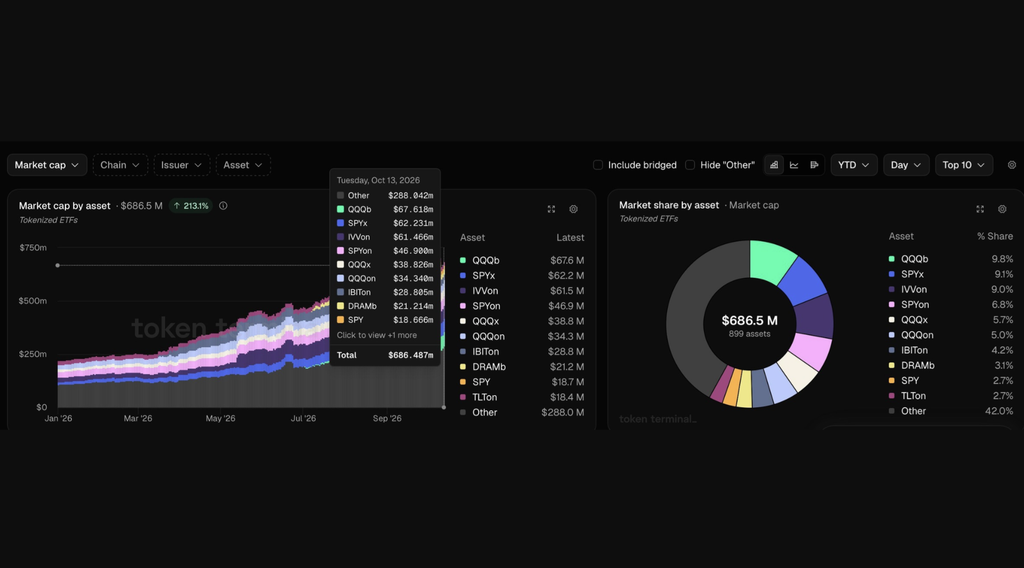
Task: Click the Market cap by asset title
Action: click(x=65, y=206)
